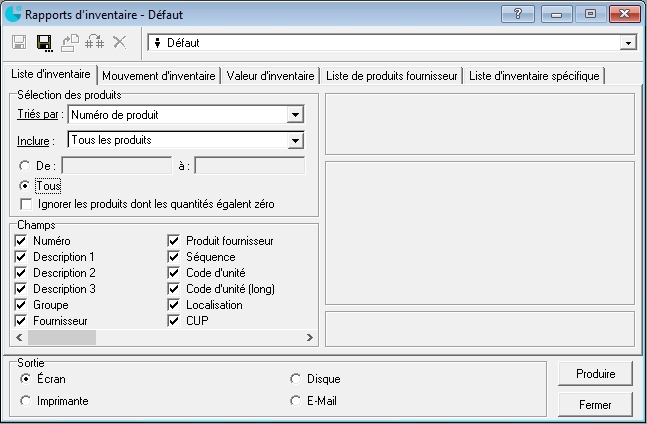Image resolution: width=647 pixels, height=424 pixels.
Task: Click the delete X toolbar icon
Action: tap(120, 42)
